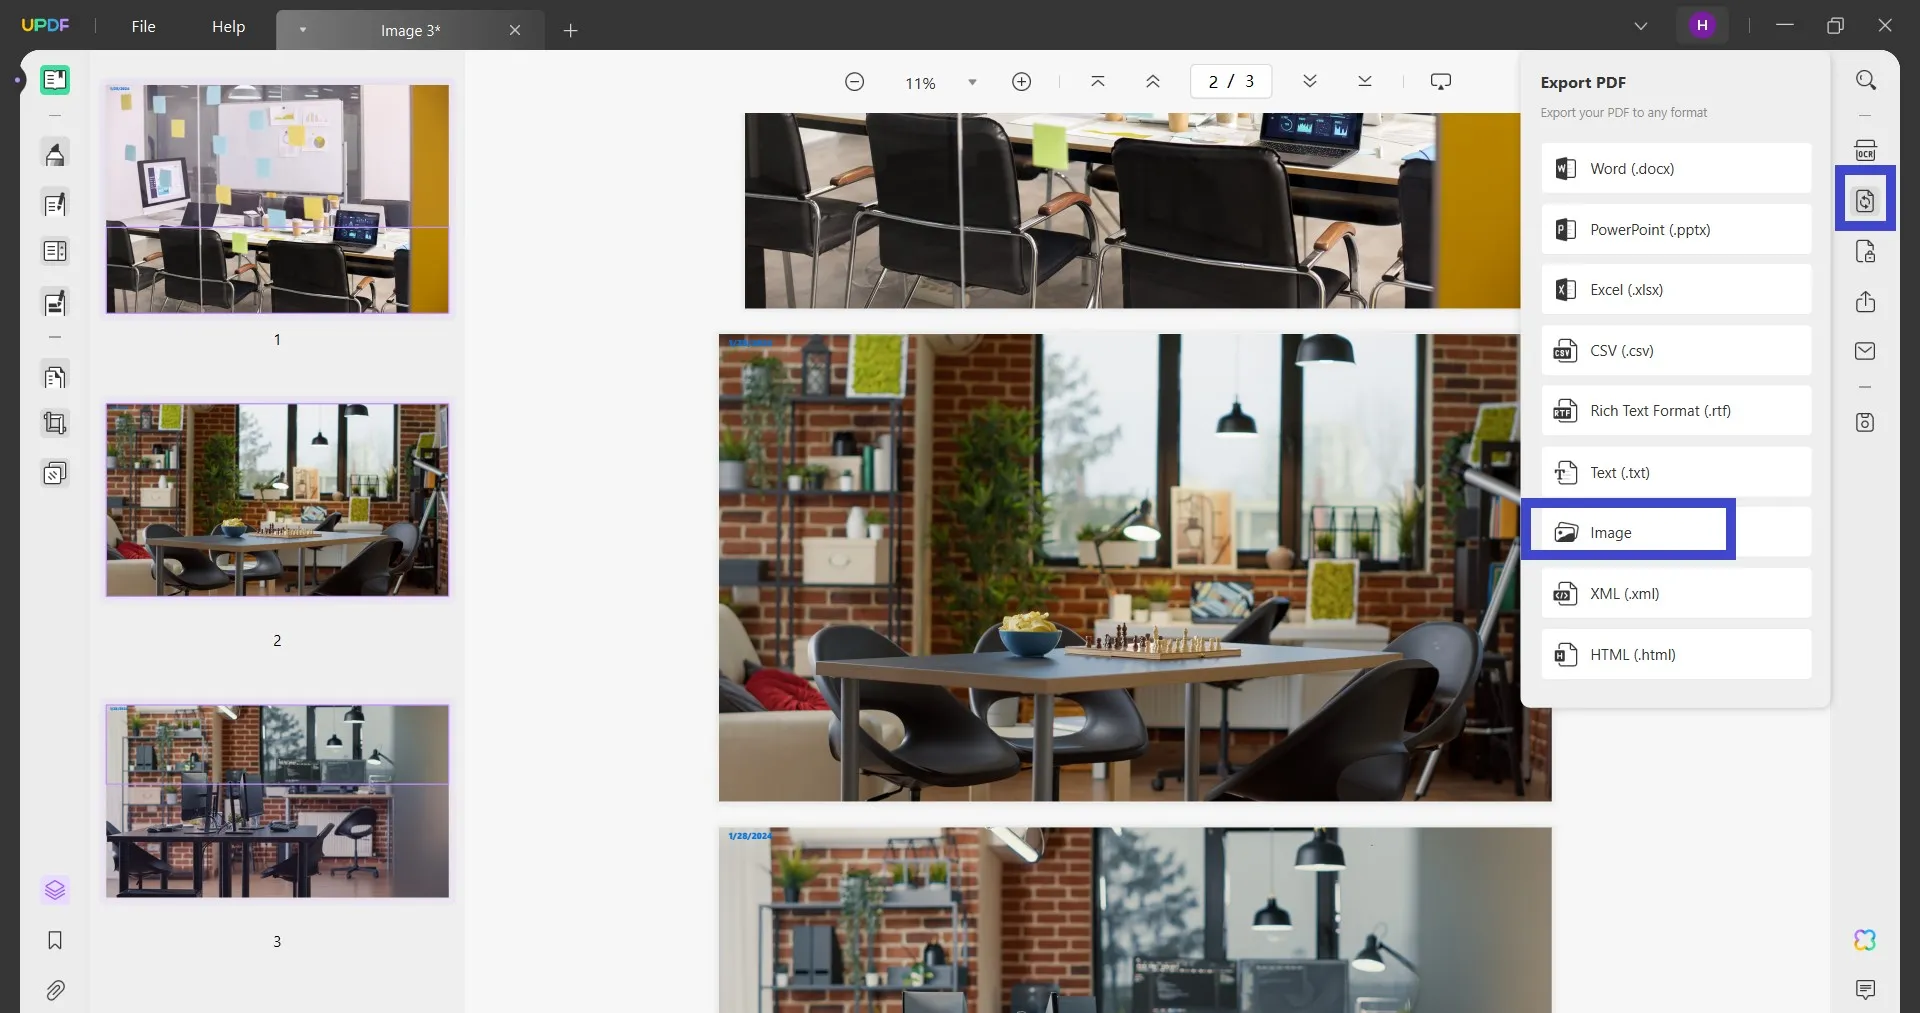Click the Save as other icon
Viewport: 1920px width, 1013px height.
point(1865,423)
